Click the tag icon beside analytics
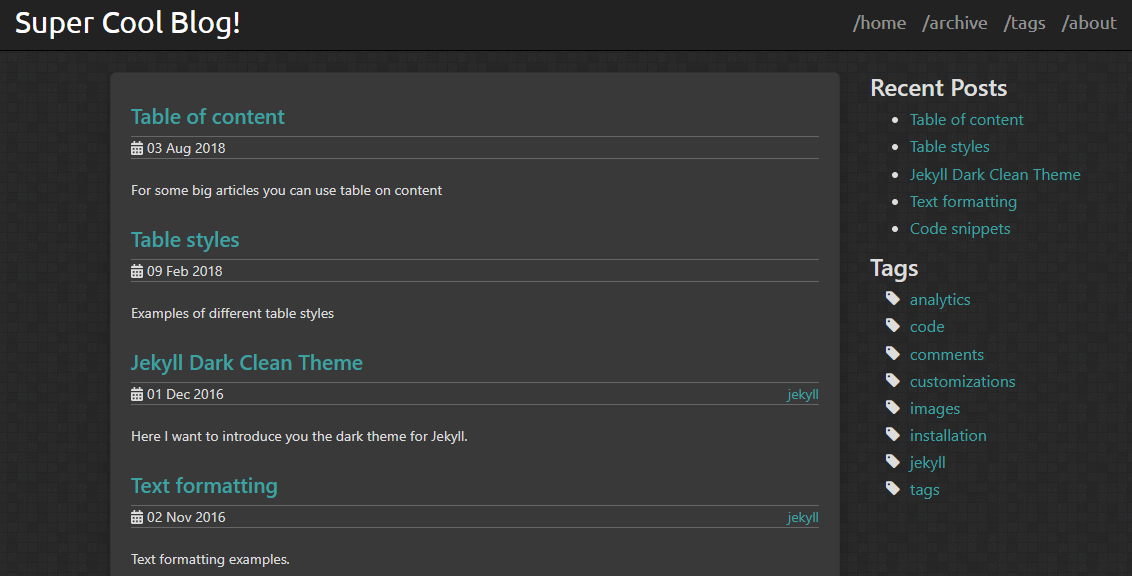 pos(893,298)
